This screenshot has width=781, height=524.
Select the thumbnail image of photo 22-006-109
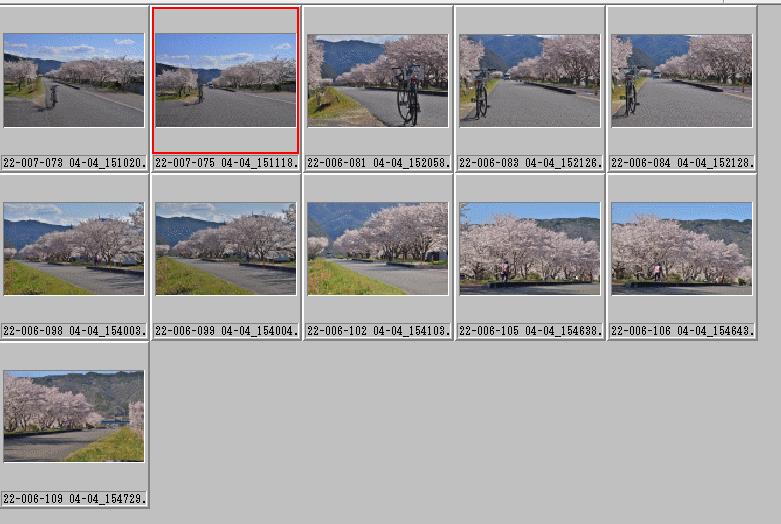coord(74,416)
